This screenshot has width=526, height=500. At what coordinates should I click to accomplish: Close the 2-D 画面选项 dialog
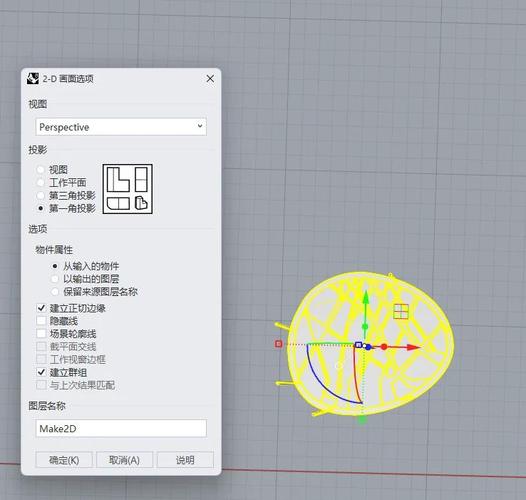210,79
